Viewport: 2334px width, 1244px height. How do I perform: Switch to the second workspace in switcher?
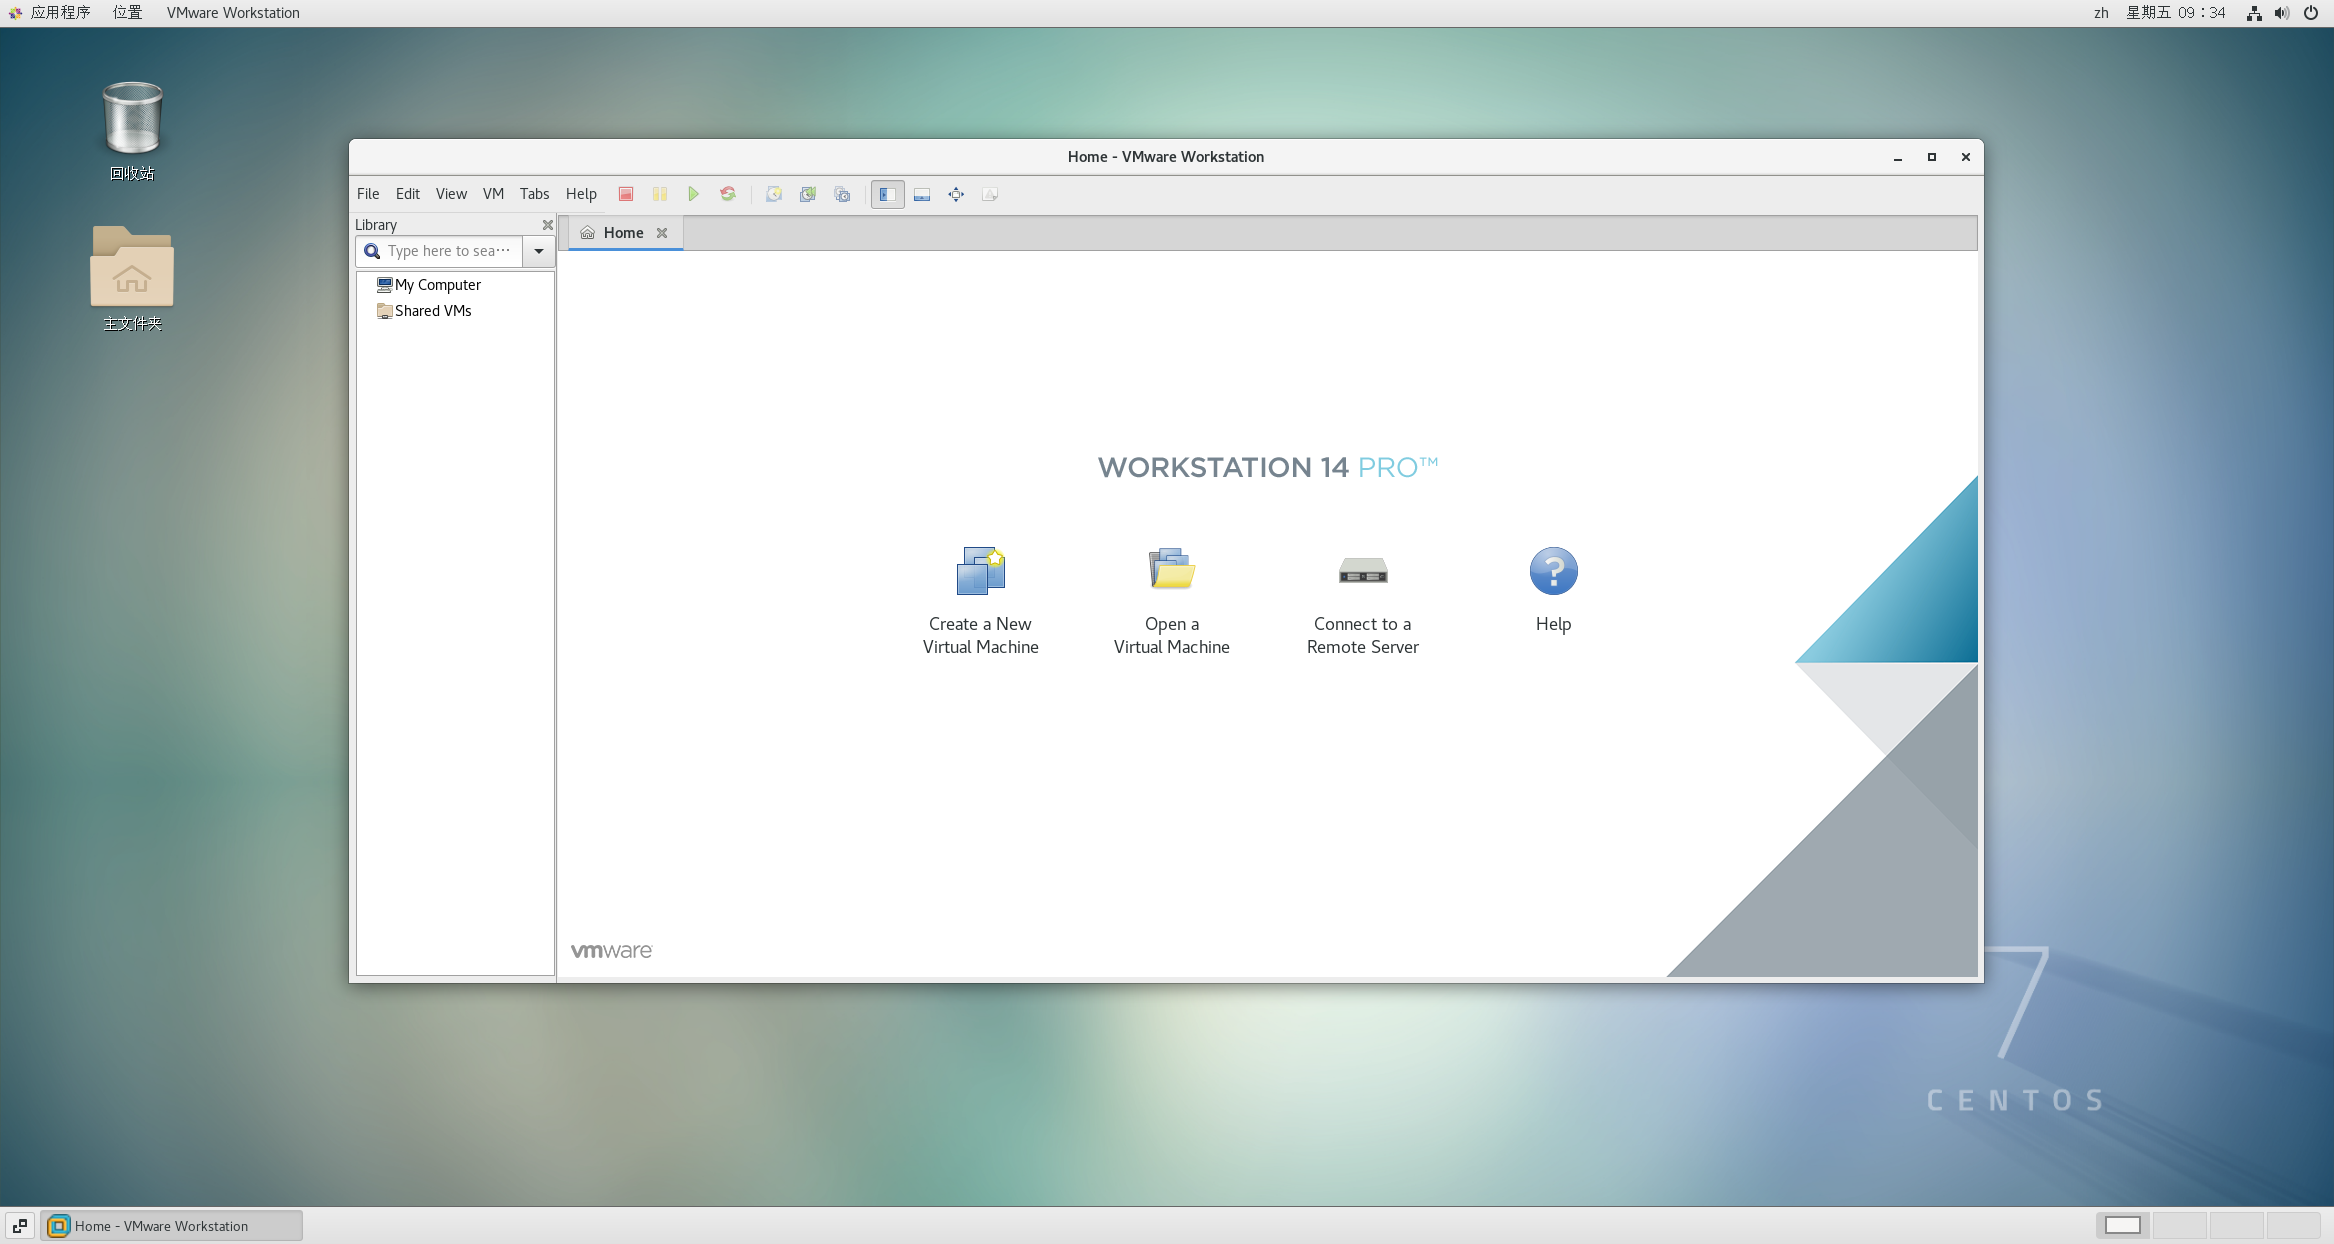[x=2179, y=1225]
